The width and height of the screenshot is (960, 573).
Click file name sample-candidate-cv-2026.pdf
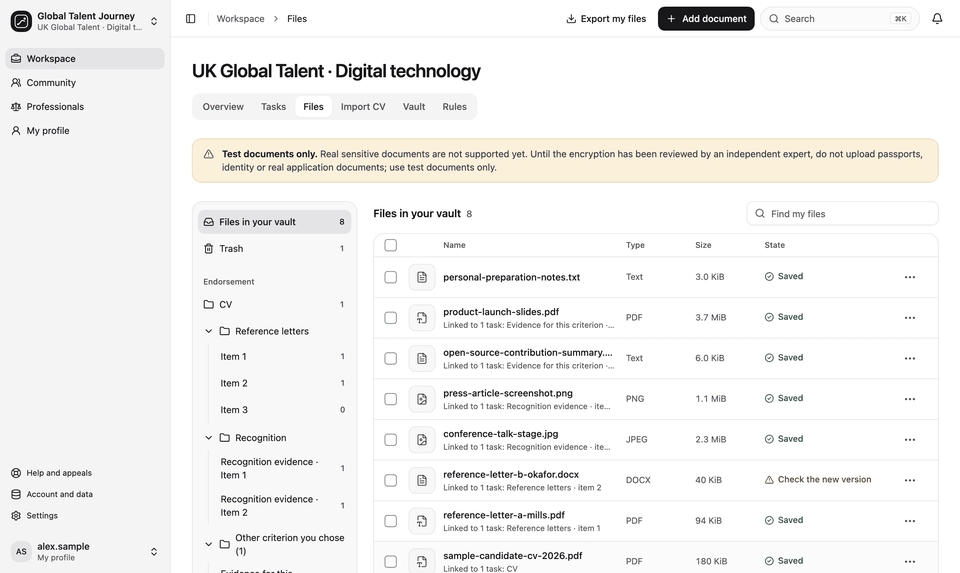512,556
